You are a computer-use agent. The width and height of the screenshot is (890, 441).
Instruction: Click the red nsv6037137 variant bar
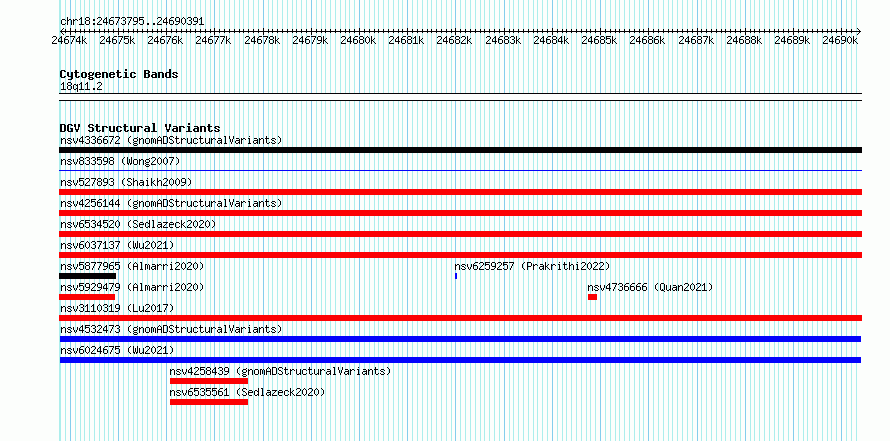coord(460,255)
